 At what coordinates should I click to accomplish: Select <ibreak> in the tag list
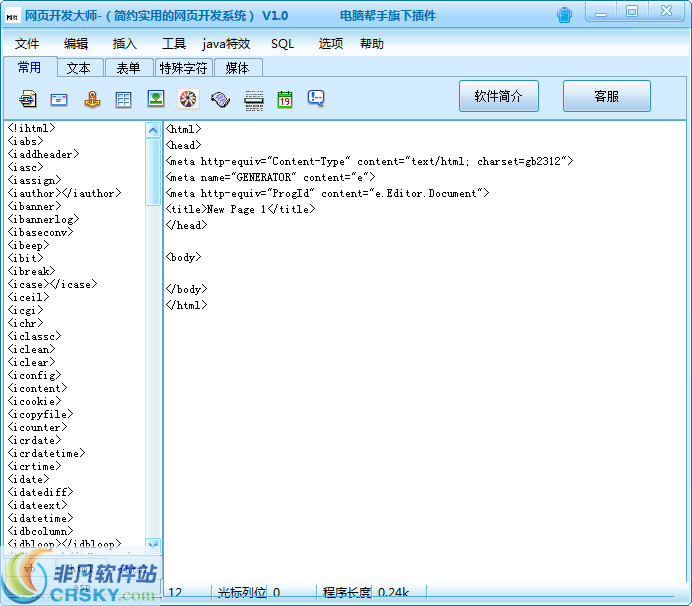point(31,271)
